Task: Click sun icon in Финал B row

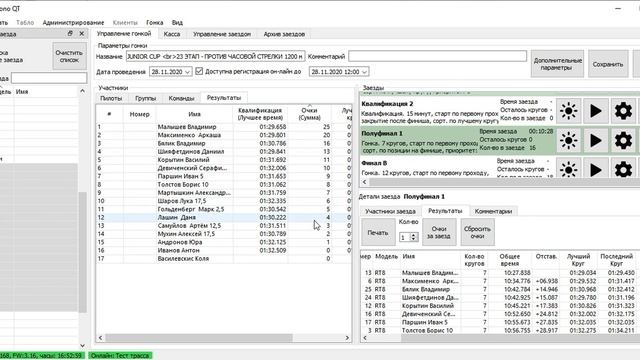Action: pos(568,169)
